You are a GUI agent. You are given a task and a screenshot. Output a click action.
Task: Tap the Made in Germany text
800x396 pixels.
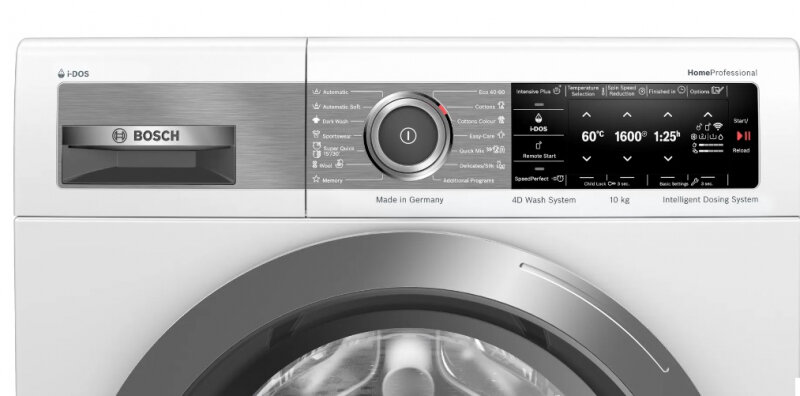(410, 200)
